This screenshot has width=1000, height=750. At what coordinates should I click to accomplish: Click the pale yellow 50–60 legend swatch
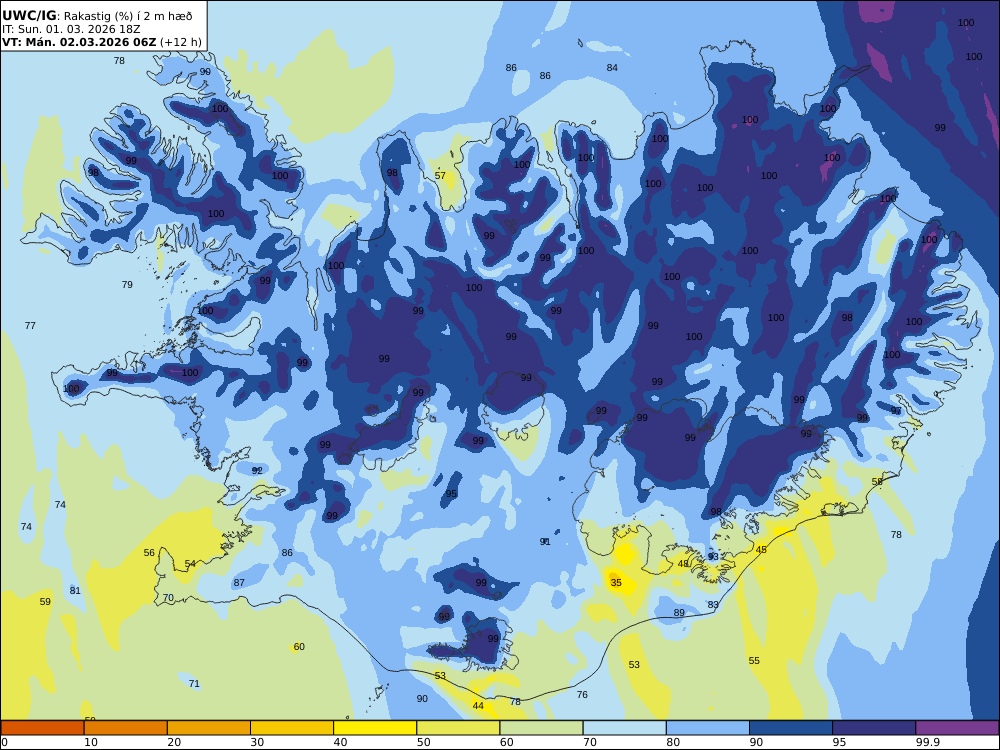[458, 728]
